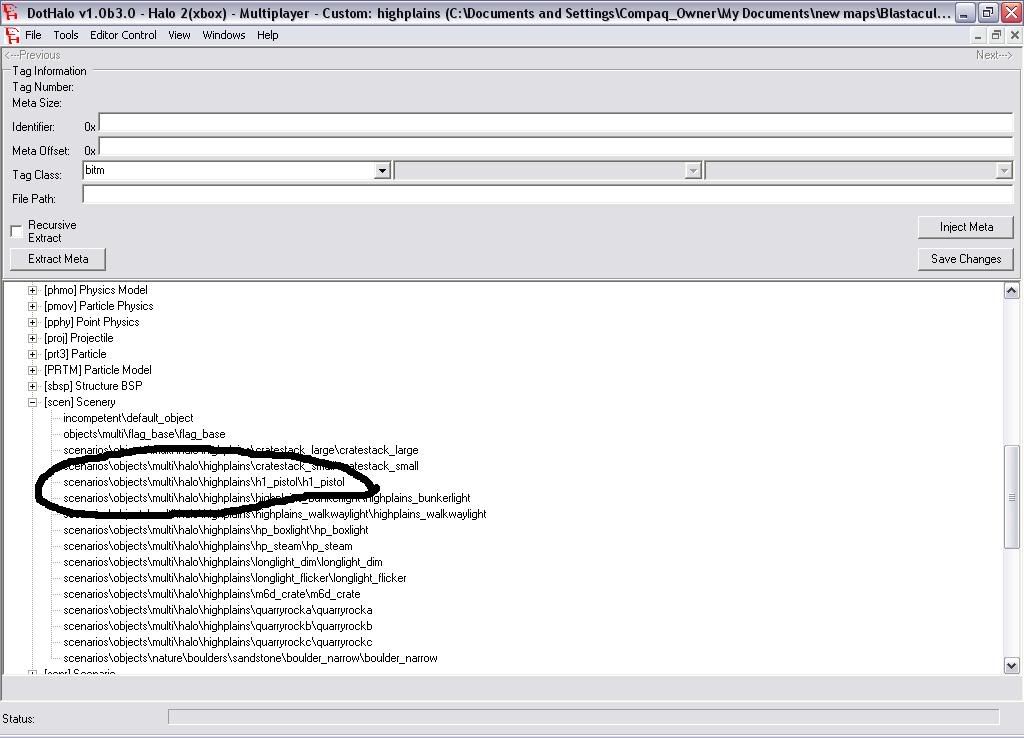Viewport: 1024px width, 738px height.
Task: Select the h1_pistol scenery tree item
Action: (x=204, y=482)
